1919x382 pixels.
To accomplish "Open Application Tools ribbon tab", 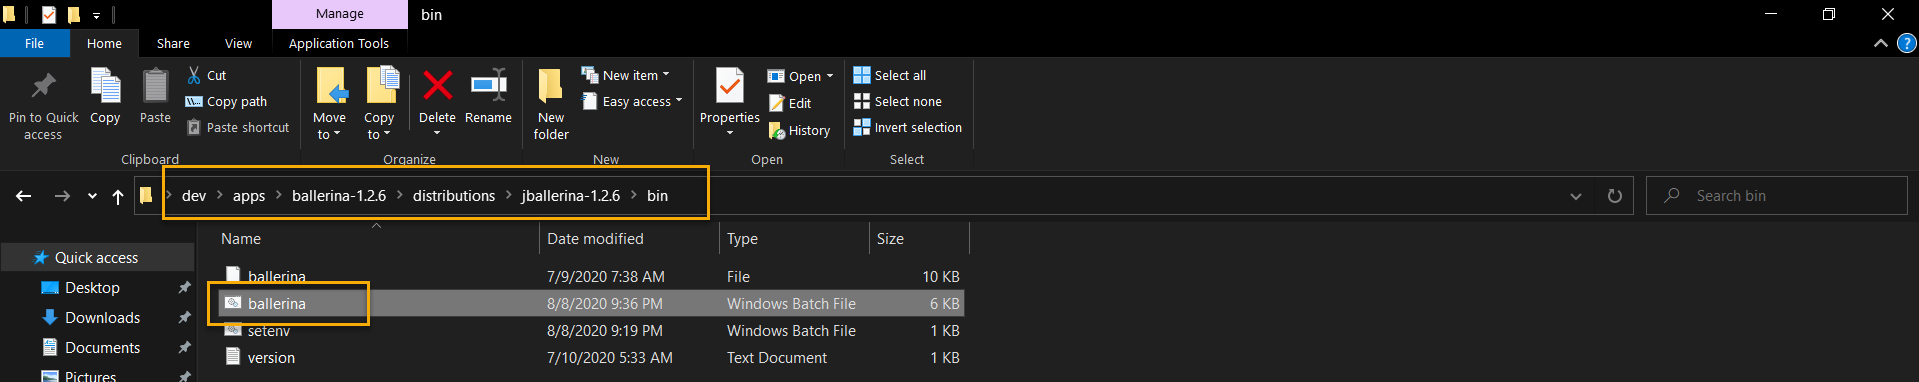I will pyautogui.click(x=339, y=43).
